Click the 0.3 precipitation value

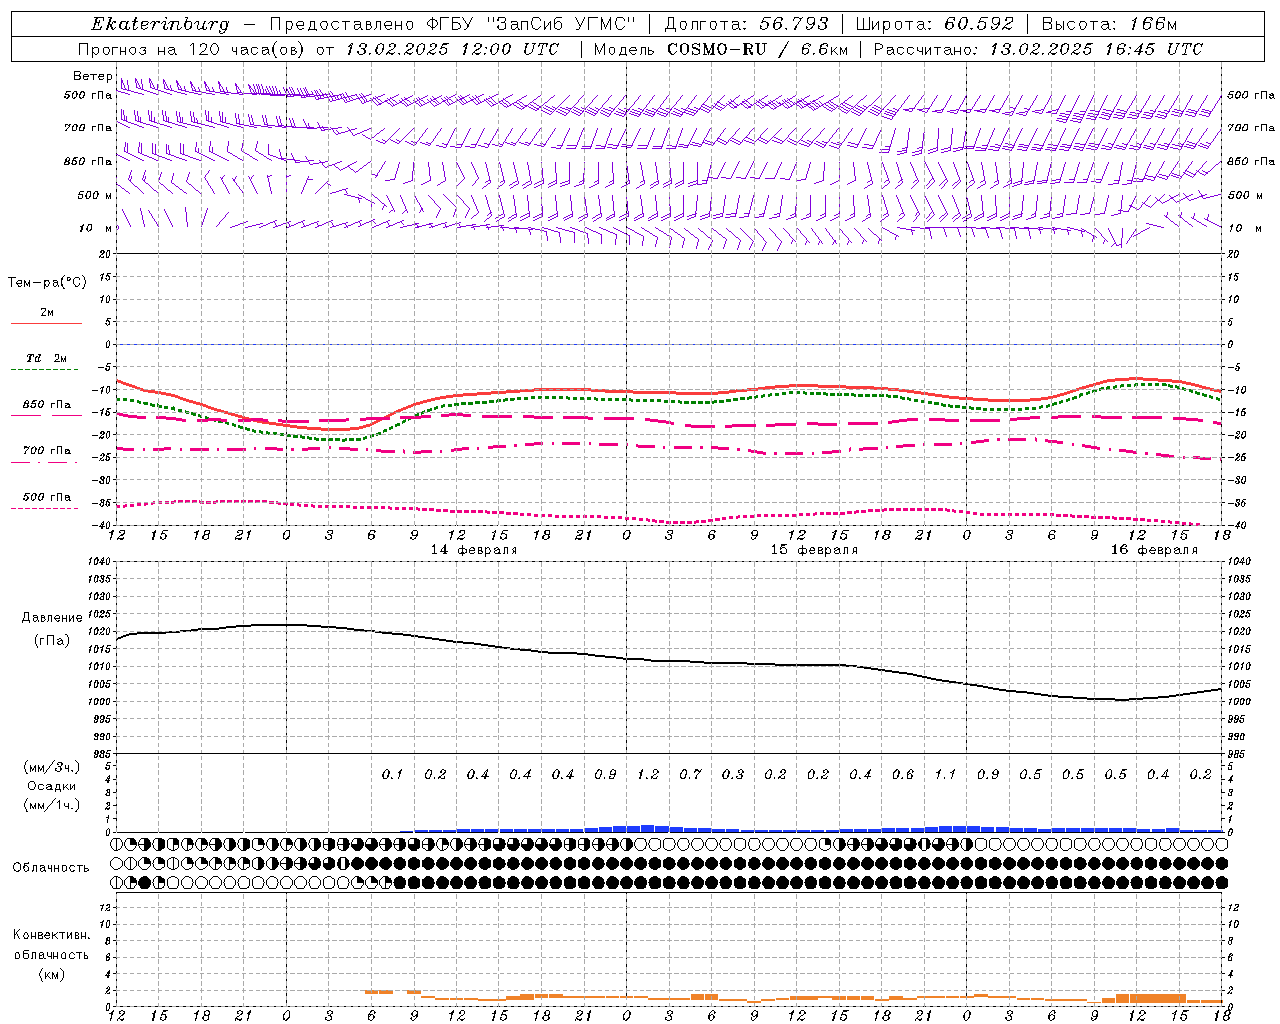coord(733,774)
